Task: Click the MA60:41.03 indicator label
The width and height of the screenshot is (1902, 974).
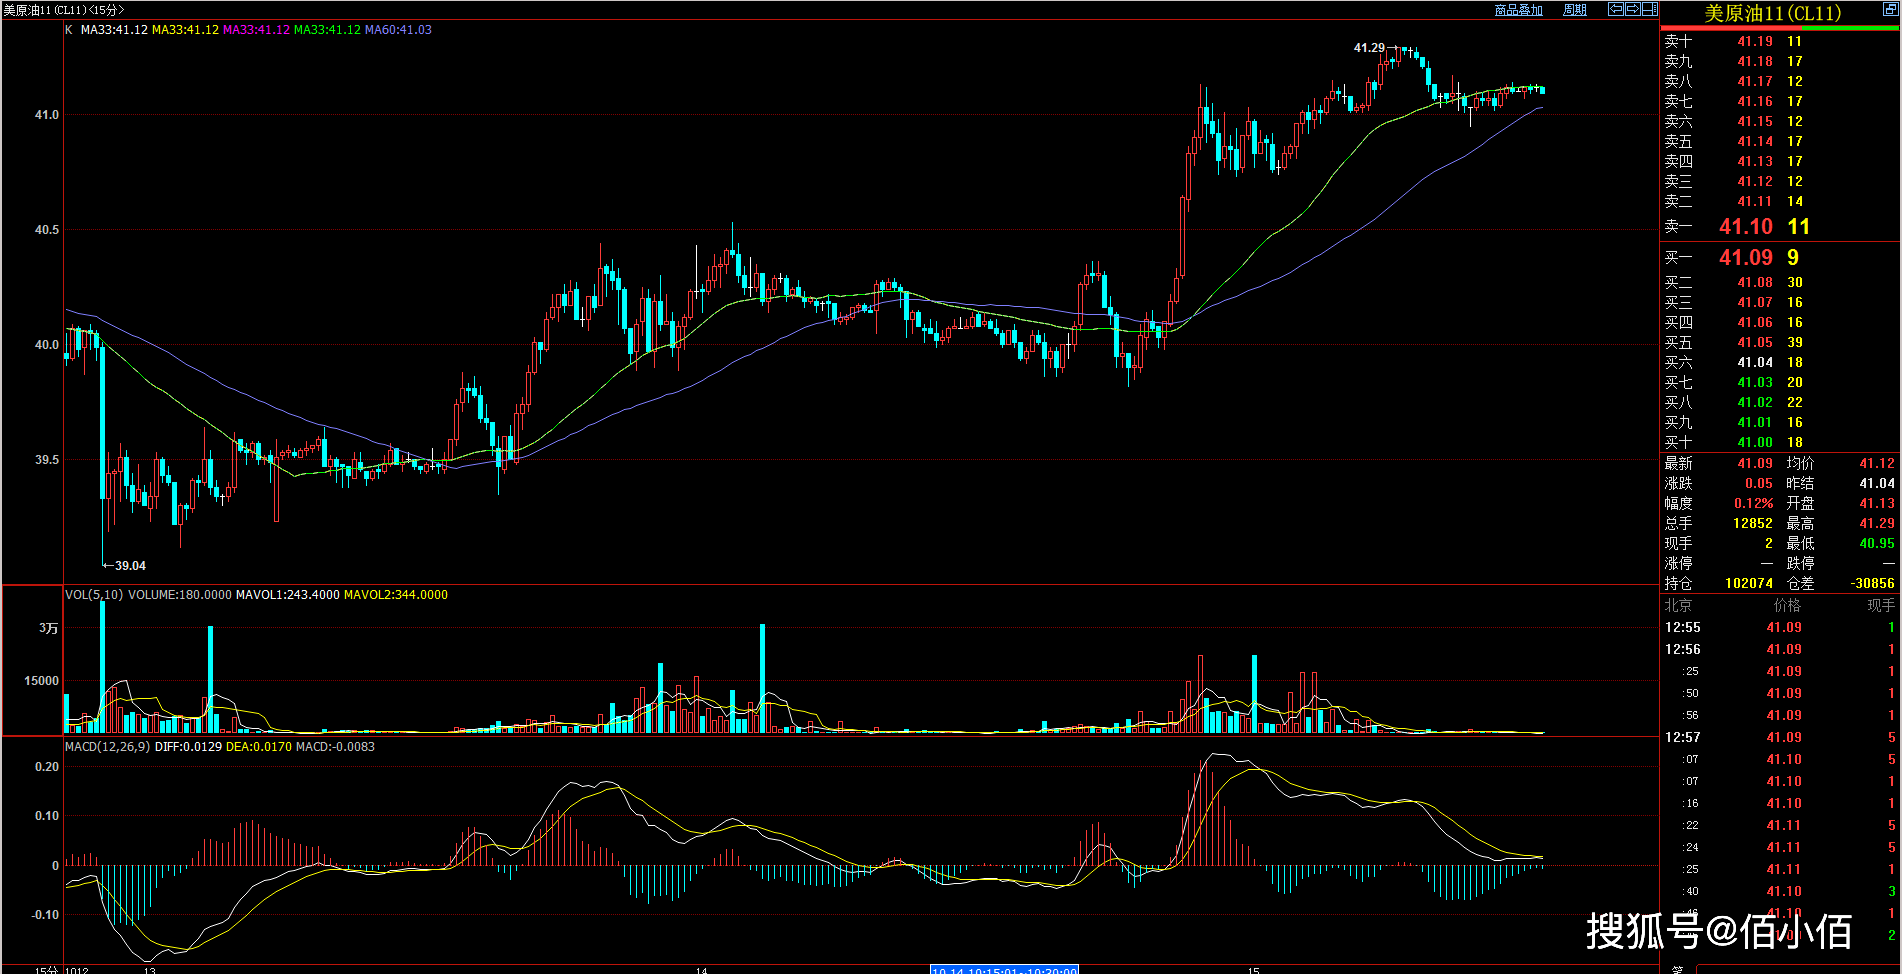Action: 398,30
